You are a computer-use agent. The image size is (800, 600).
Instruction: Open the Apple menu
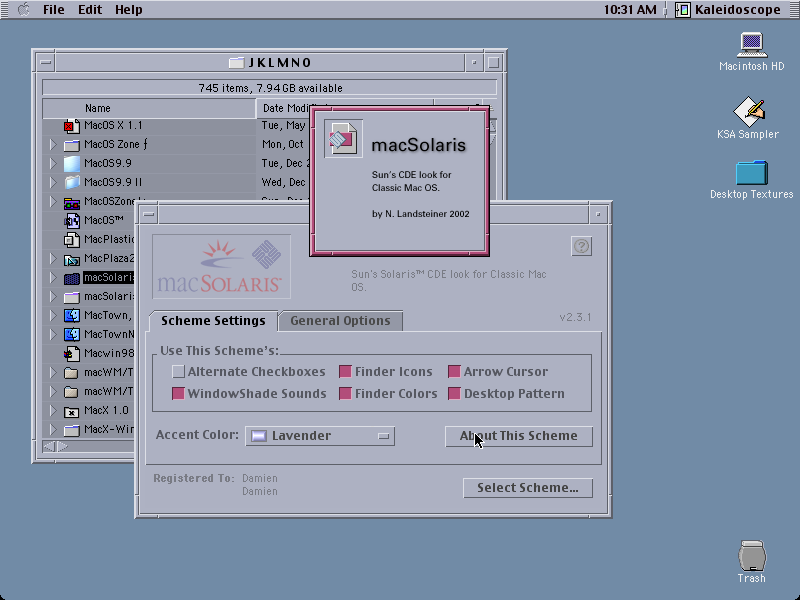(x=23, y=10)
